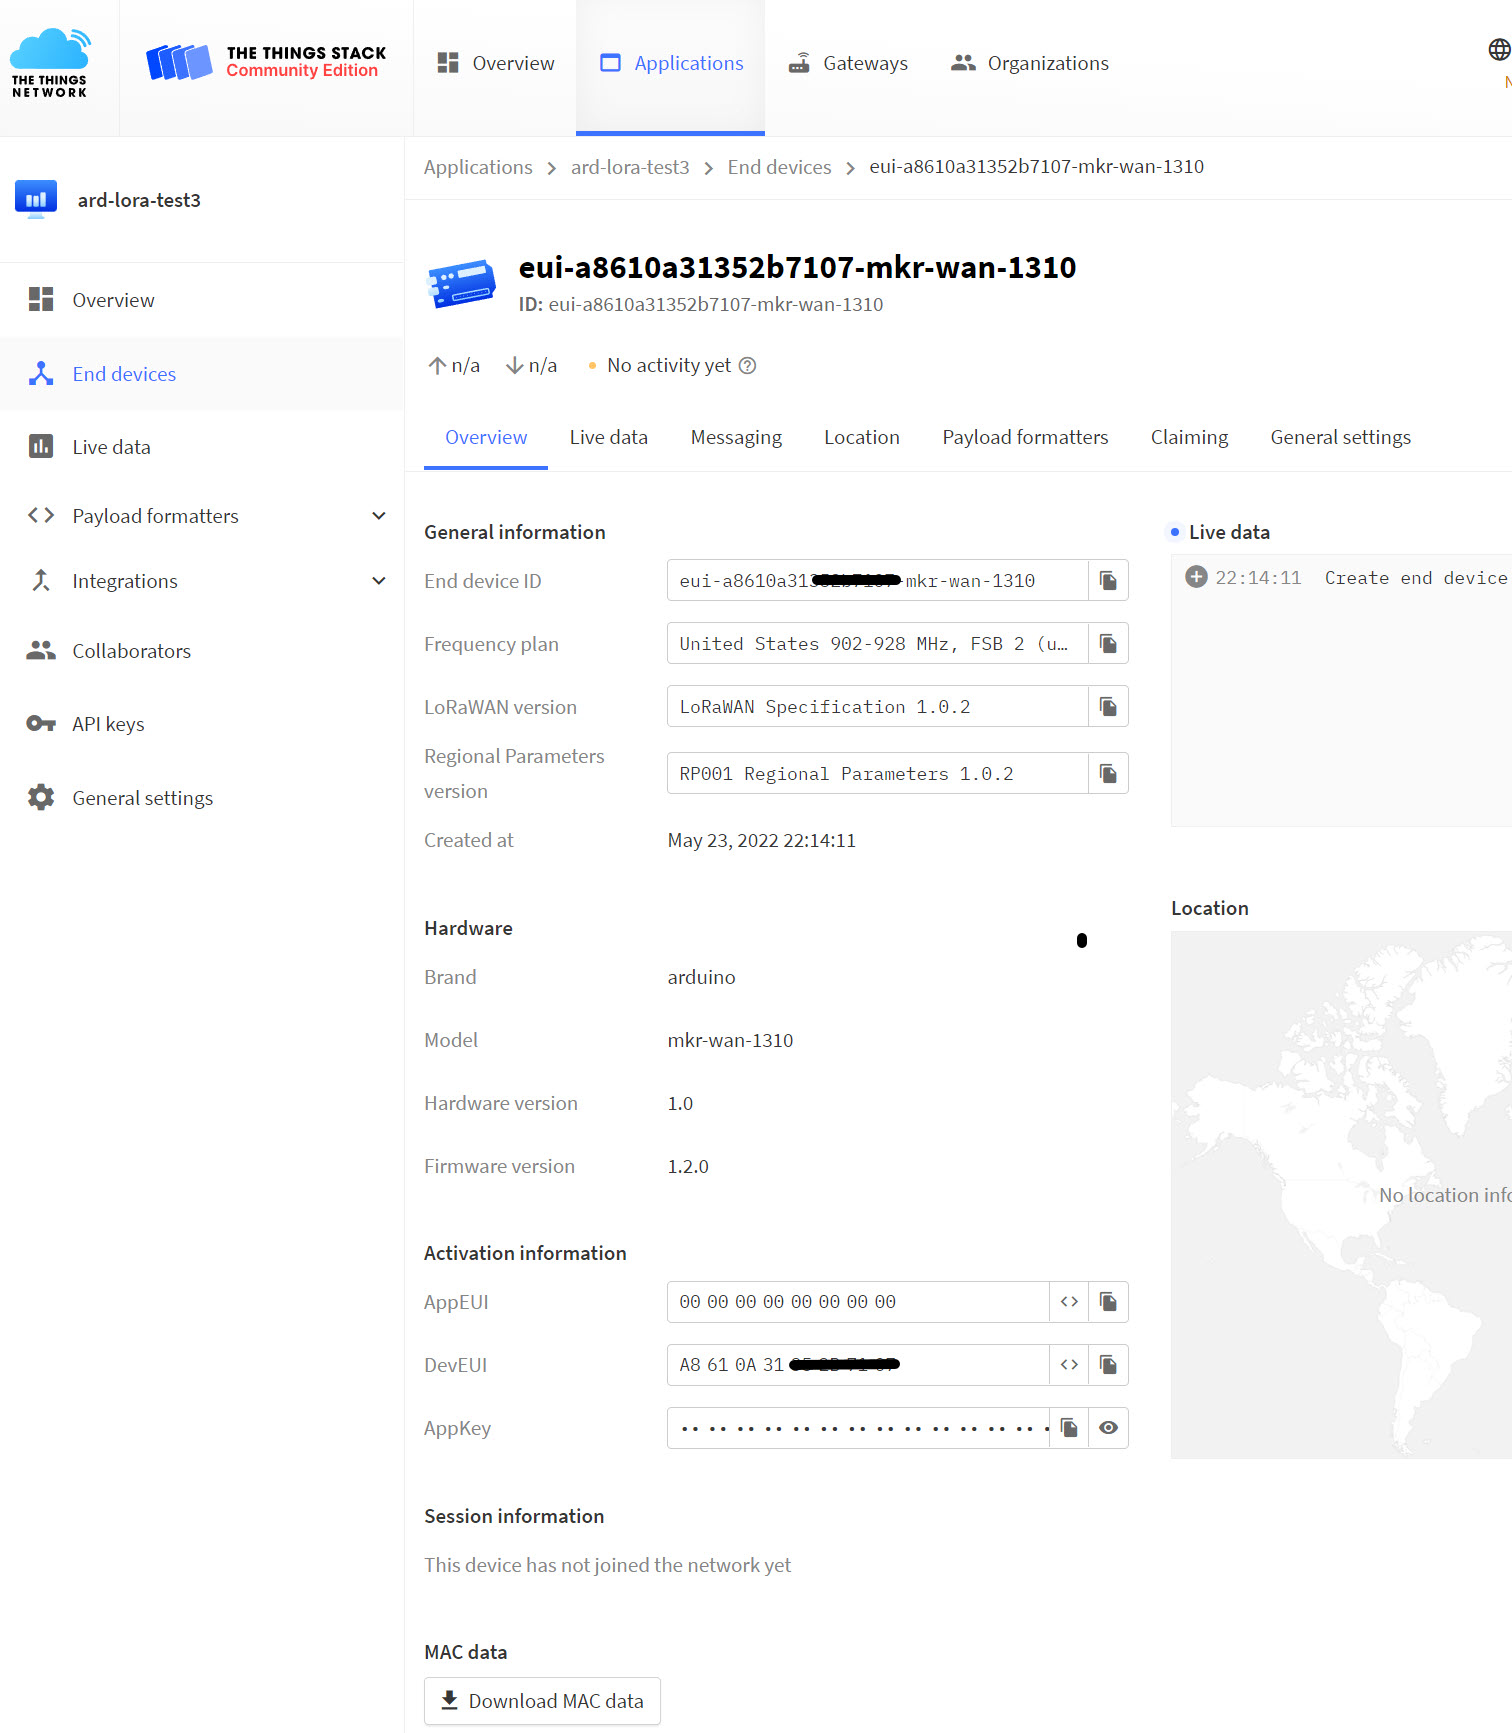Click the Brand value arduino

tap(701, 977)
